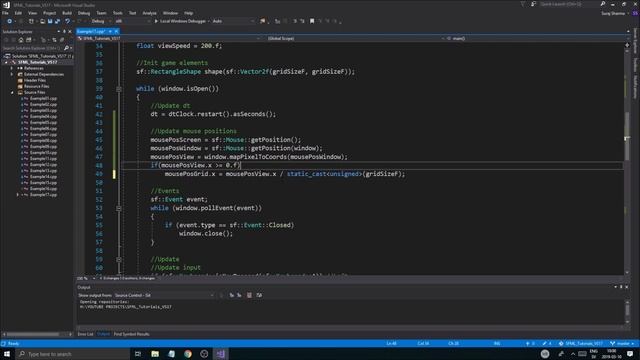Click the Solution Explorer Home icon
This screenshot has width=640, height=360.
21,40
